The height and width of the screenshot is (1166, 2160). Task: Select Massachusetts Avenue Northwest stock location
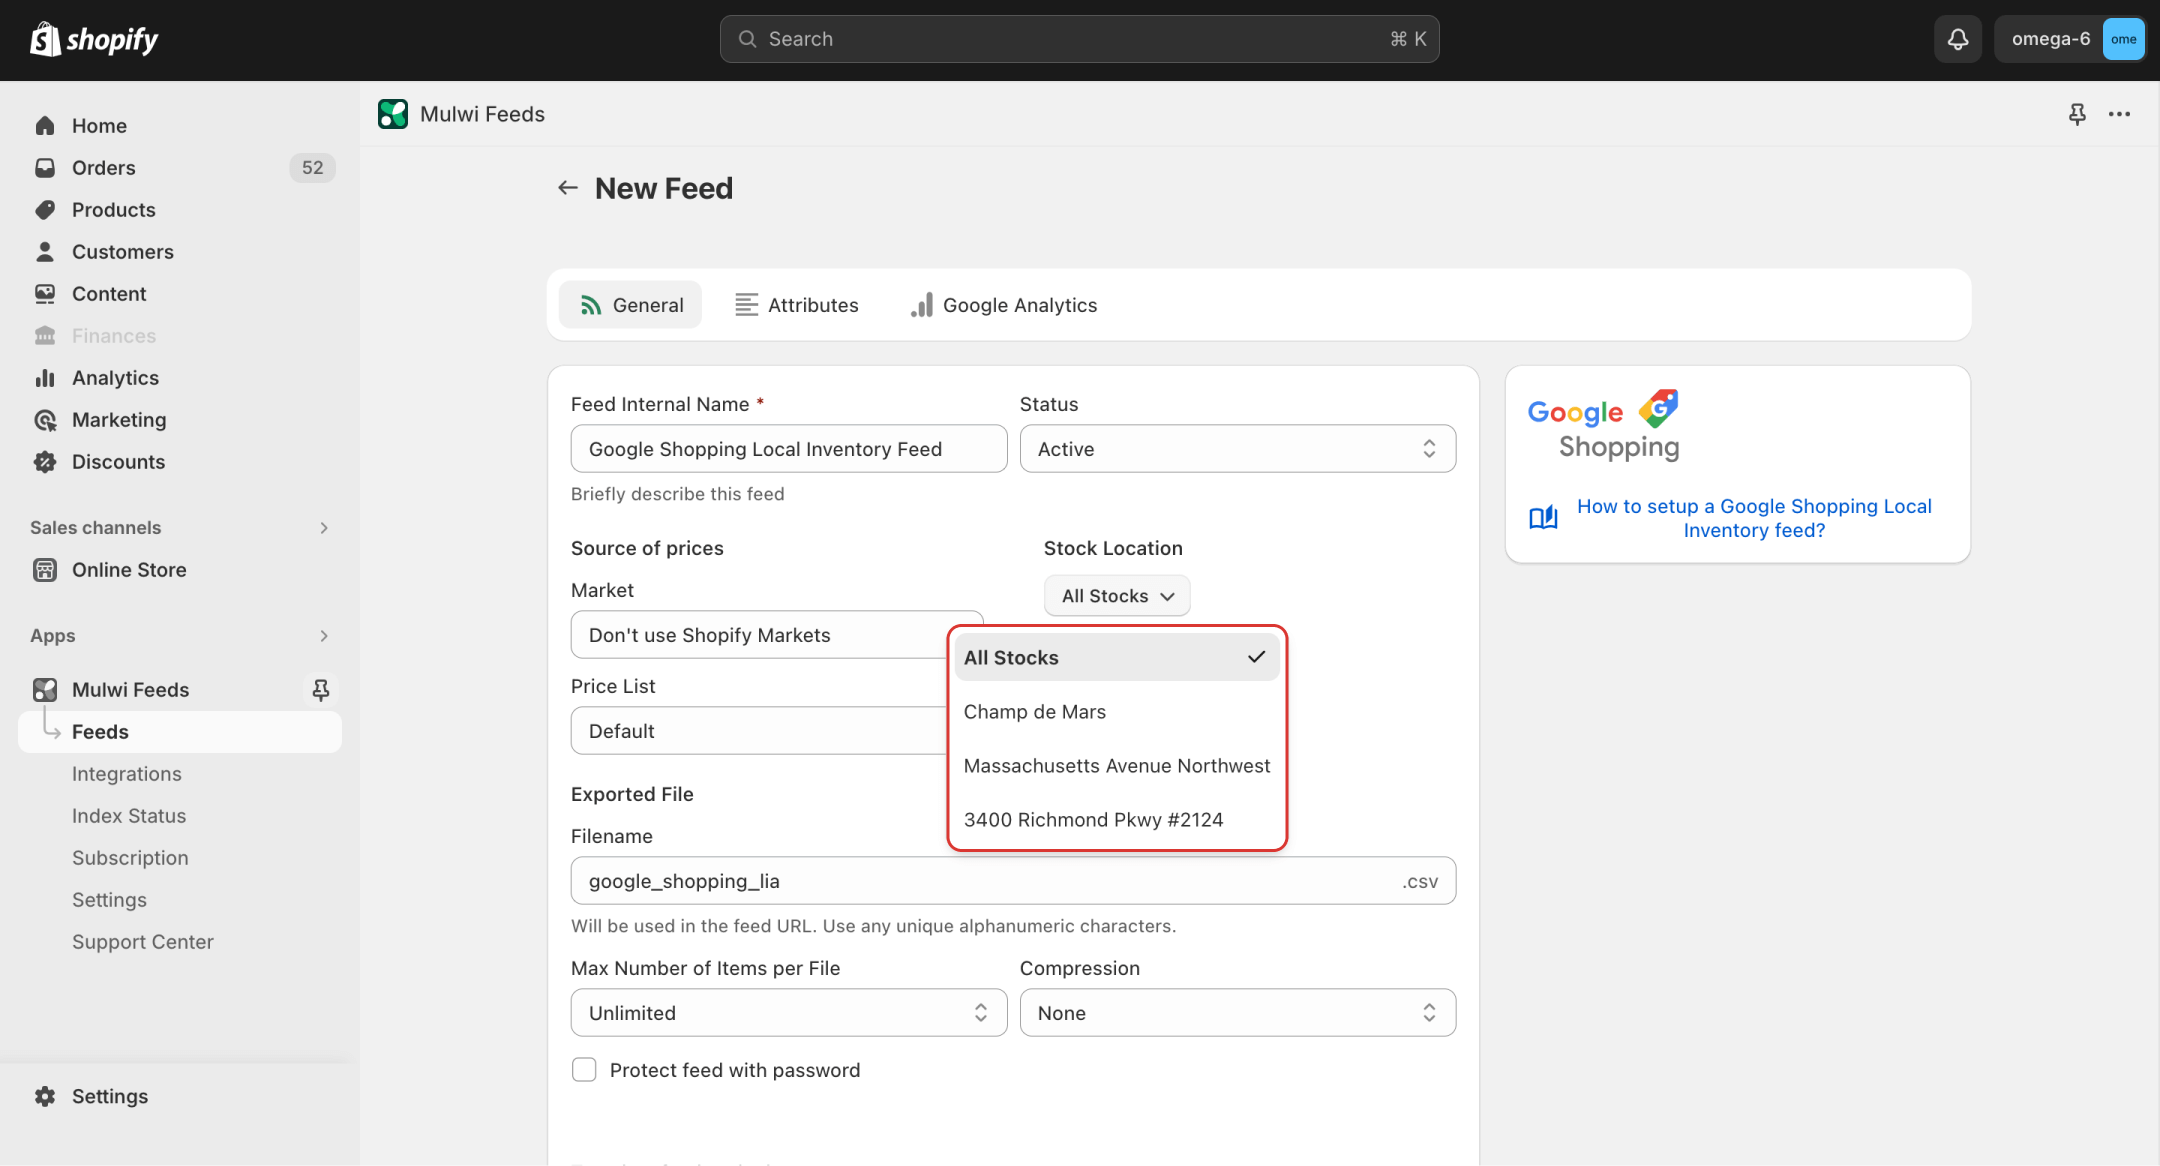tap(1116, 766)
